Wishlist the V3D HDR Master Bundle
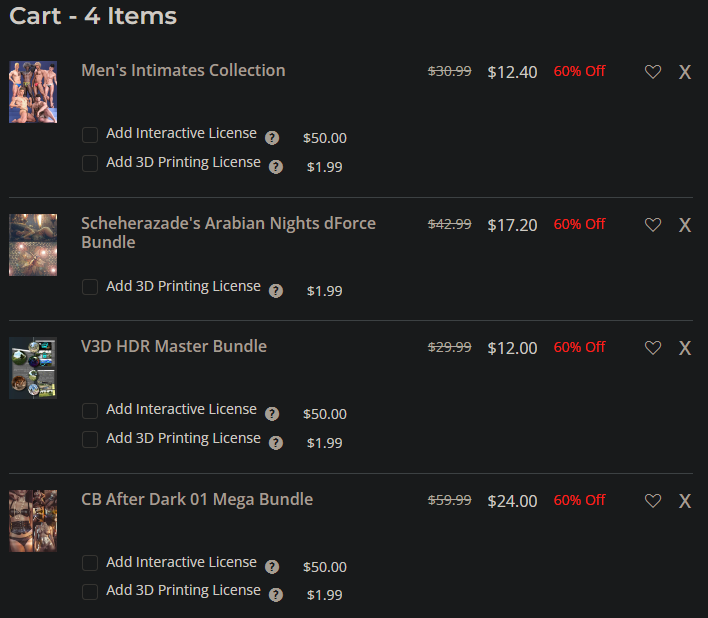Screen dimensions: 708x618 tap(653, 348)
